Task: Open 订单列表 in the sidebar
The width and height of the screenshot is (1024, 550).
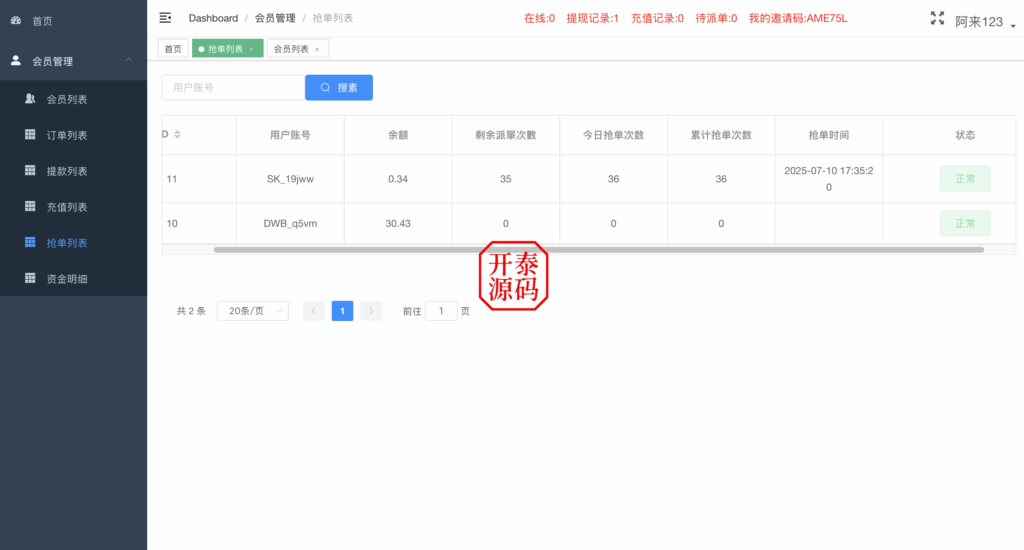Action: pyautogui.click(x=67, y=136)
